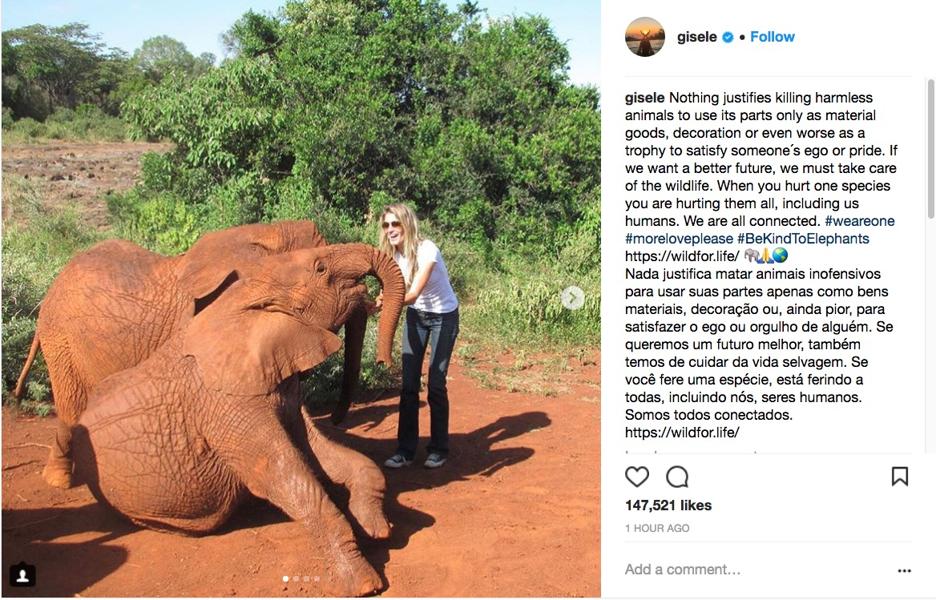Open the 1 HOUR AGO timestamp
Image resolution: width=936 pixels, height=600 pixels.
pyautogui.click(x=657, y=528)
